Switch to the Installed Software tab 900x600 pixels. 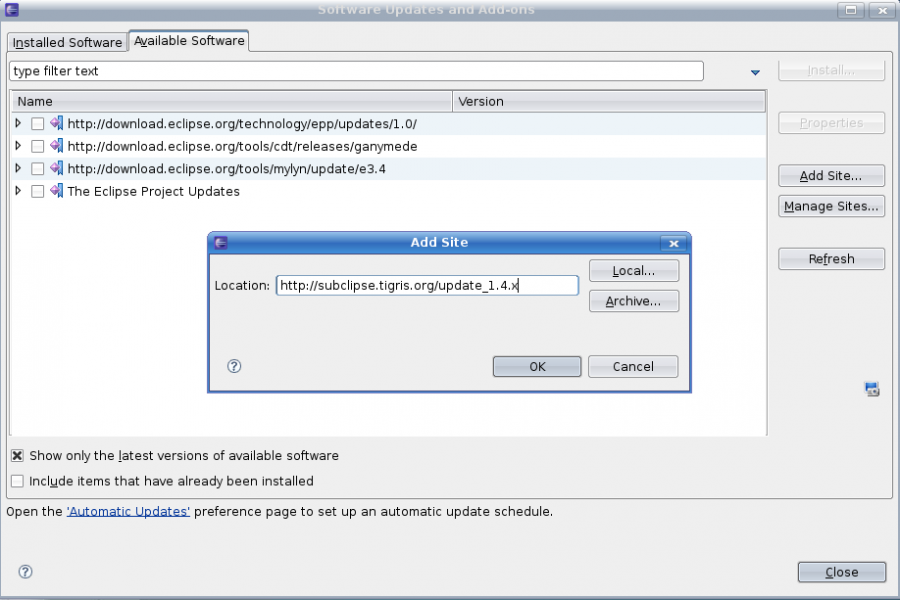click(67, 43)
